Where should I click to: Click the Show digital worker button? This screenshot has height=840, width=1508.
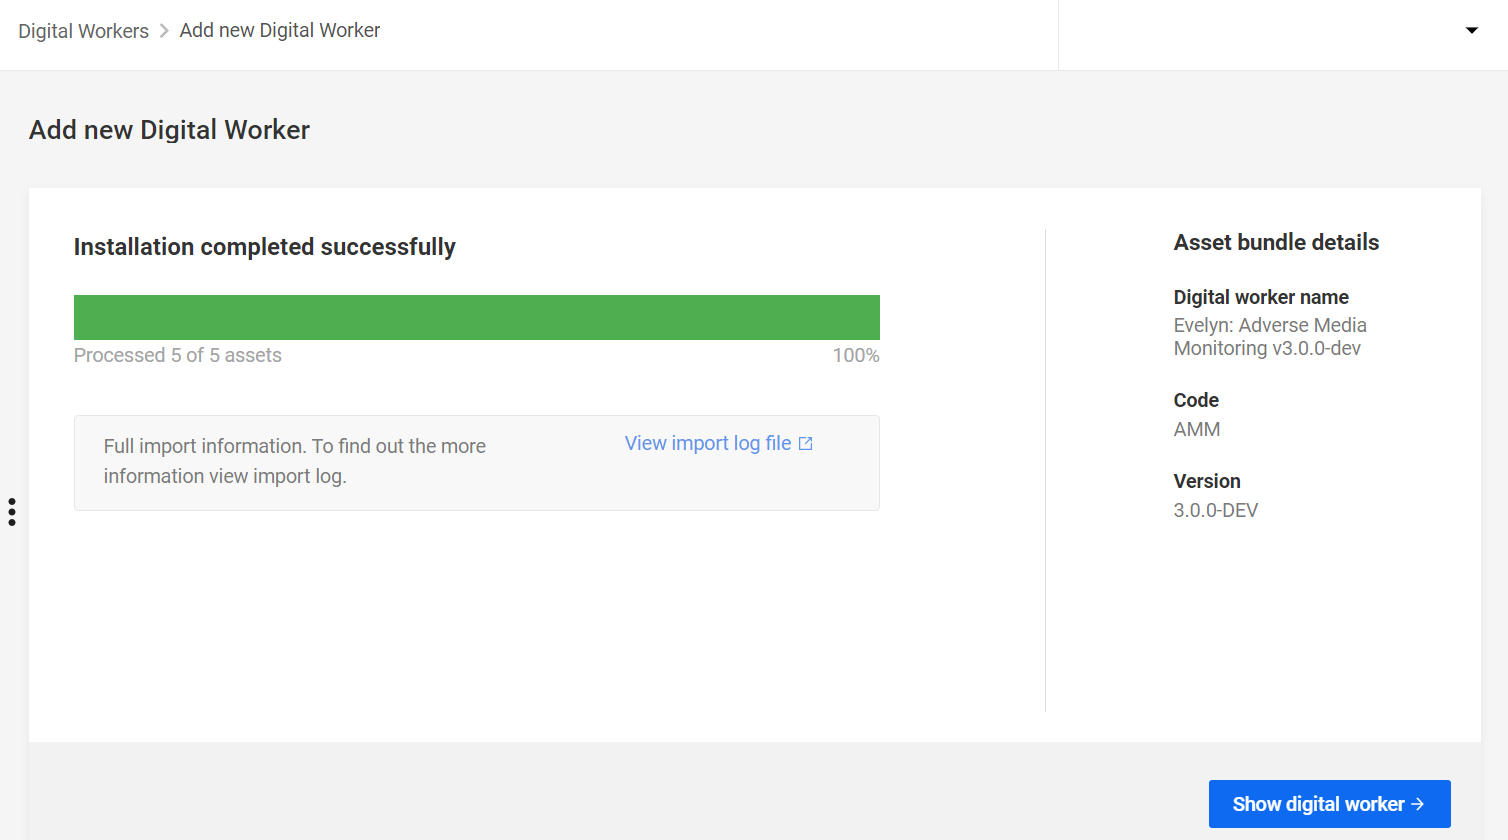click(x=1329, y=804)
